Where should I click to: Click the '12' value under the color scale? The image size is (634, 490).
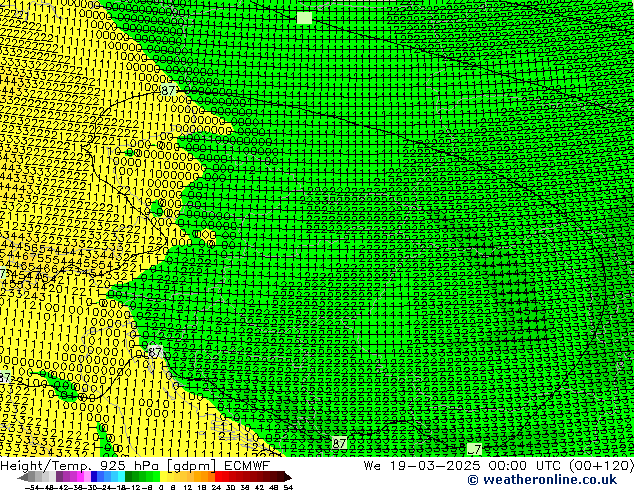(x=187, y=487)
